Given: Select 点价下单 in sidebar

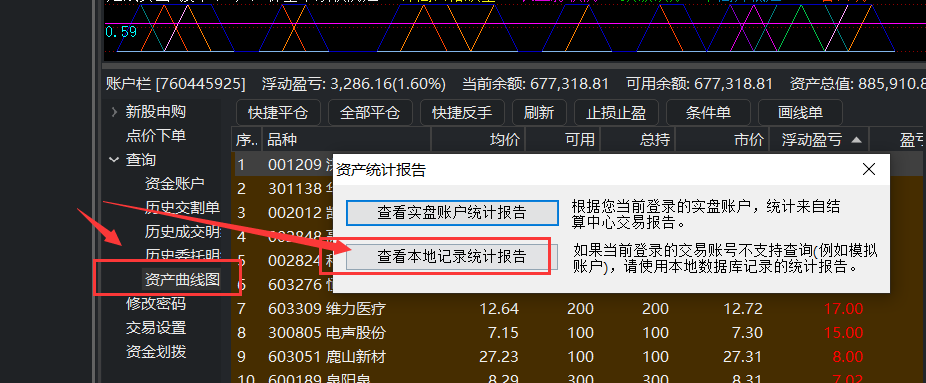Looking at the screenshot, I should coord(156,136).
